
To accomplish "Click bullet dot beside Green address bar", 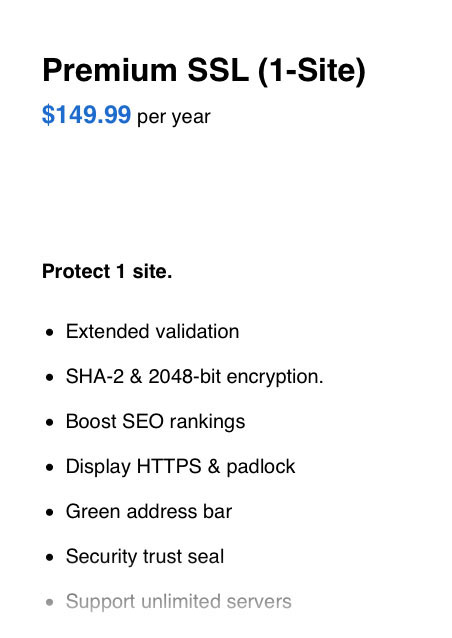I will [50, 512].
